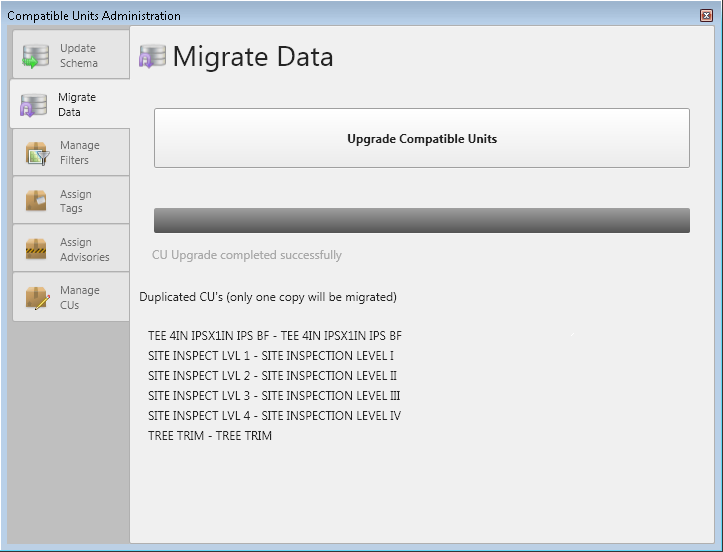Click the Assign Advisories caution-box icon
This screenshot has height=552, width=723.
coord(37,249)
